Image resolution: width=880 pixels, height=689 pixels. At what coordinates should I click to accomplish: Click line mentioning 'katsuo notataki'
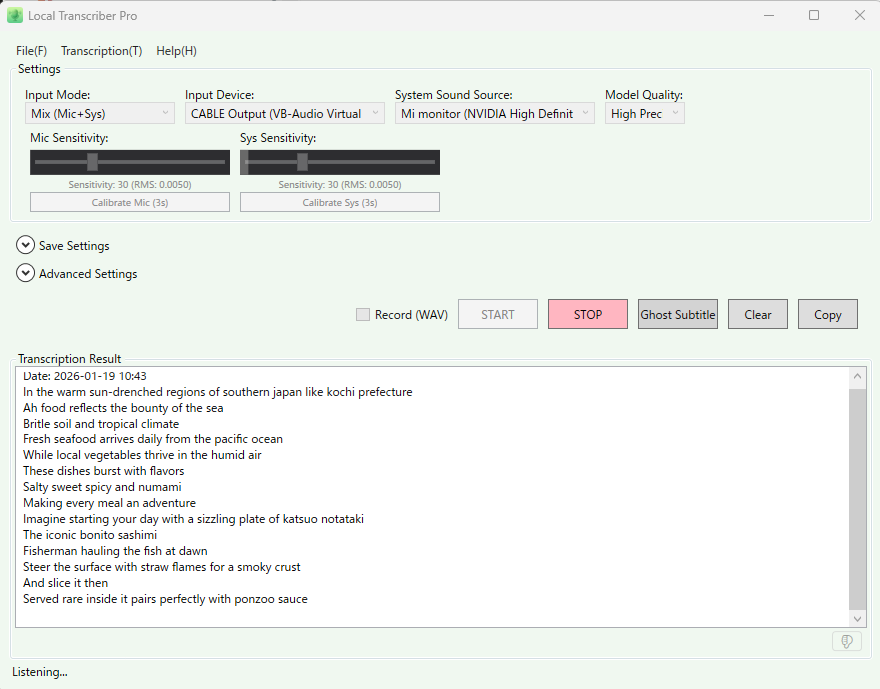click(x=193, y=519)
